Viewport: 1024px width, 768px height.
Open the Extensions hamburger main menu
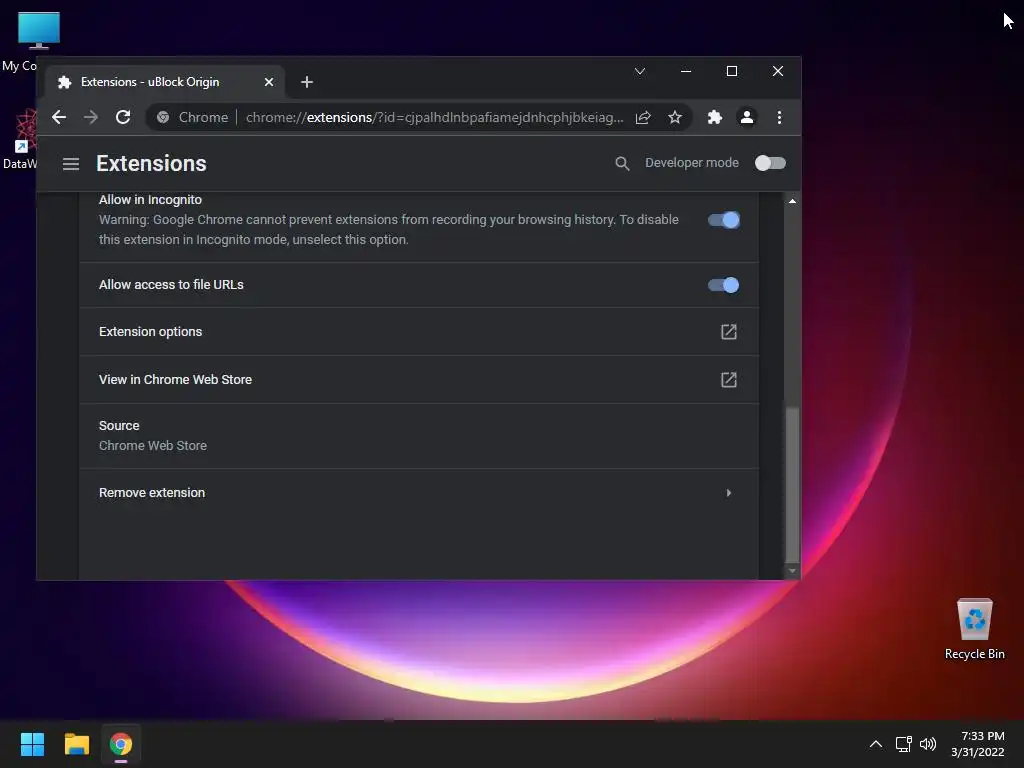(x=71, y=163)
